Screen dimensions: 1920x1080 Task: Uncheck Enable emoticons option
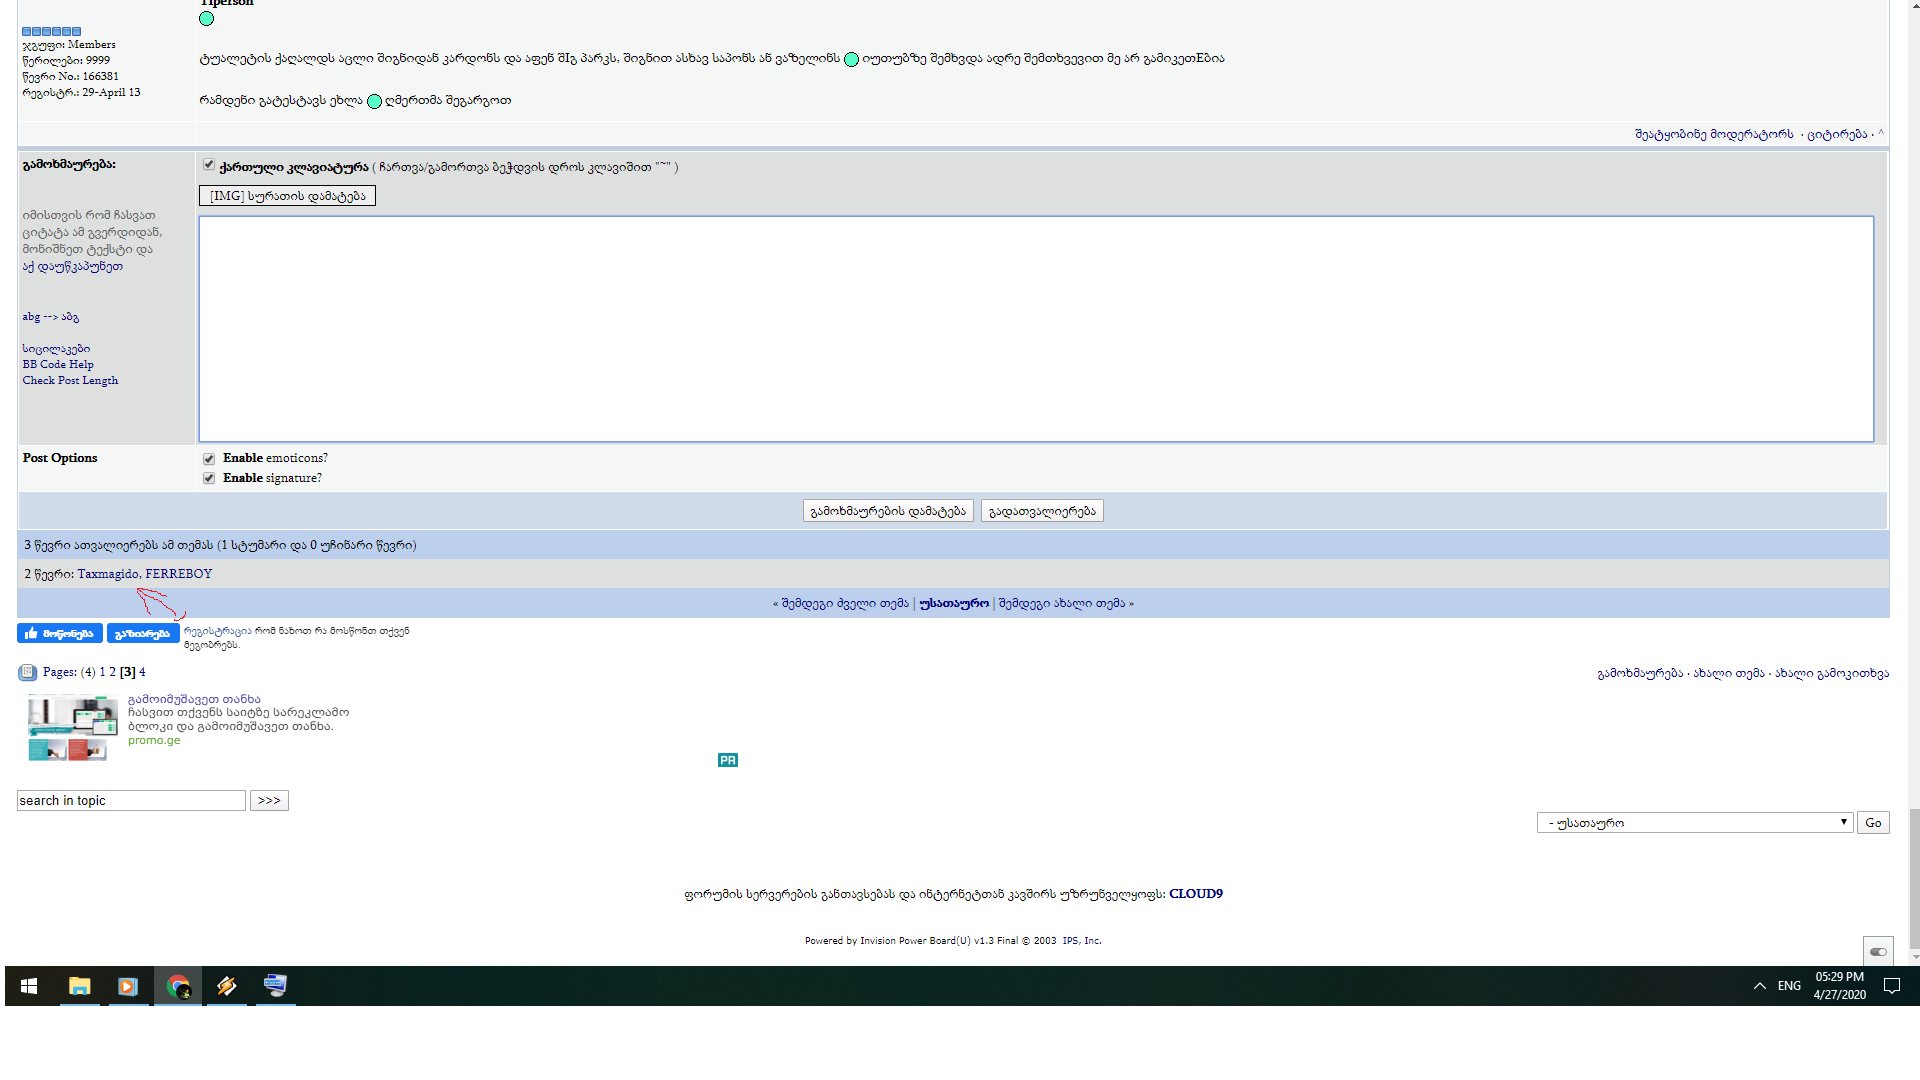tap(209, 459)
